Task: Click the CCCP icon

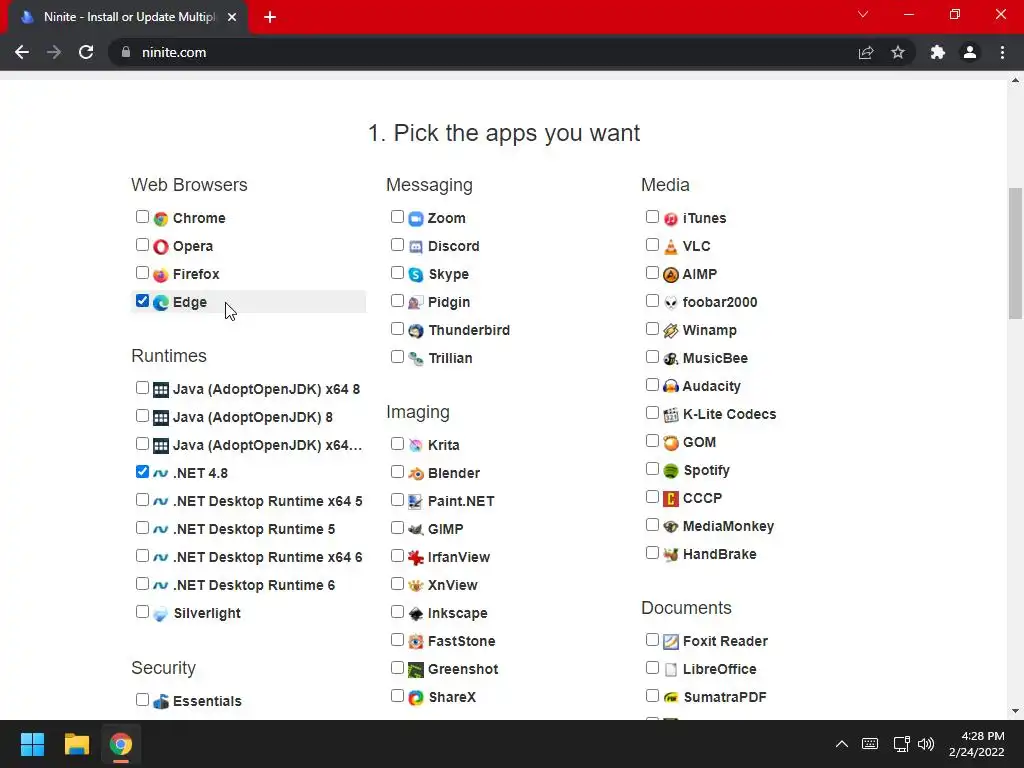Action: (x=671, y=498)
